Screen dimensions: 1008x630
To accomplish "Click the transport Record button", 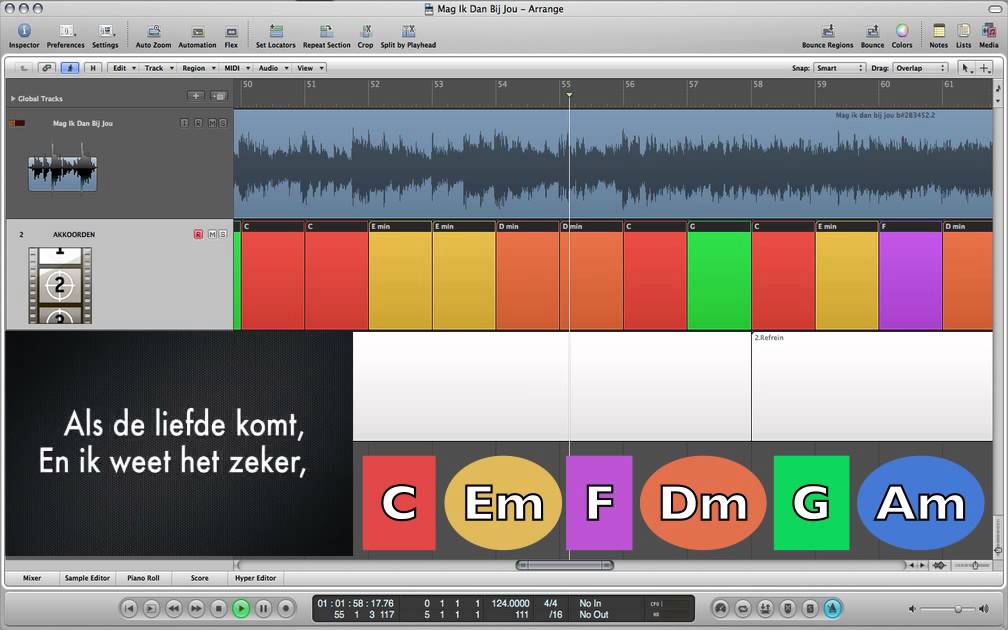I will pyautogui.click(x=286, y=608).
